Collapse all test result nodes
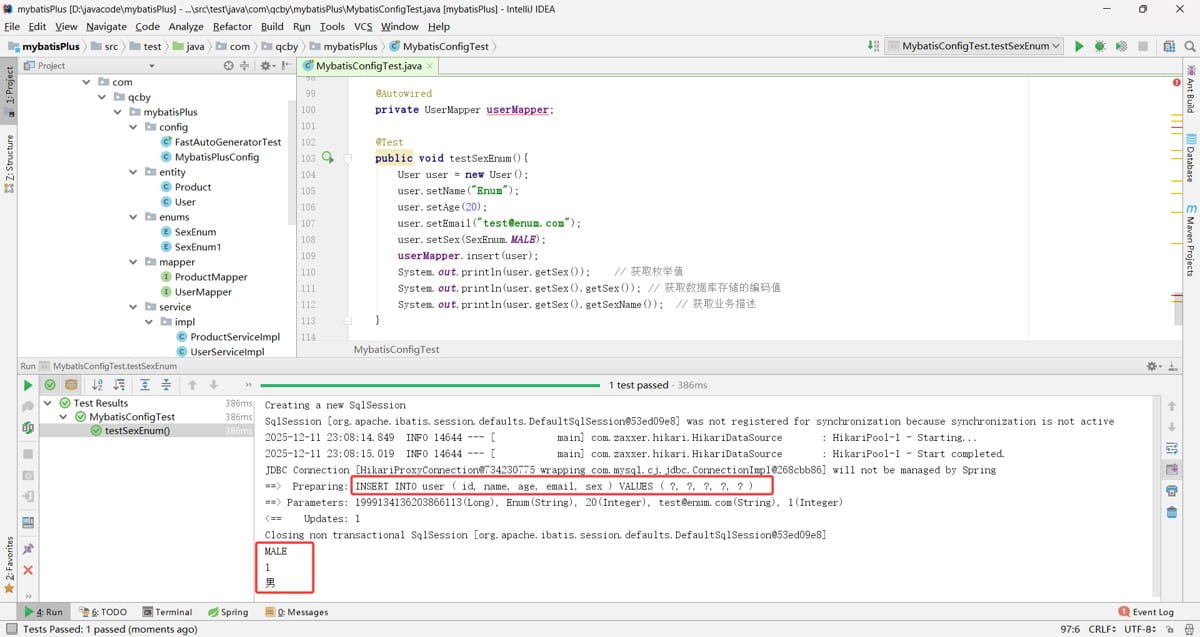This screenshot has height=637, width=1200. coord(165,385)
